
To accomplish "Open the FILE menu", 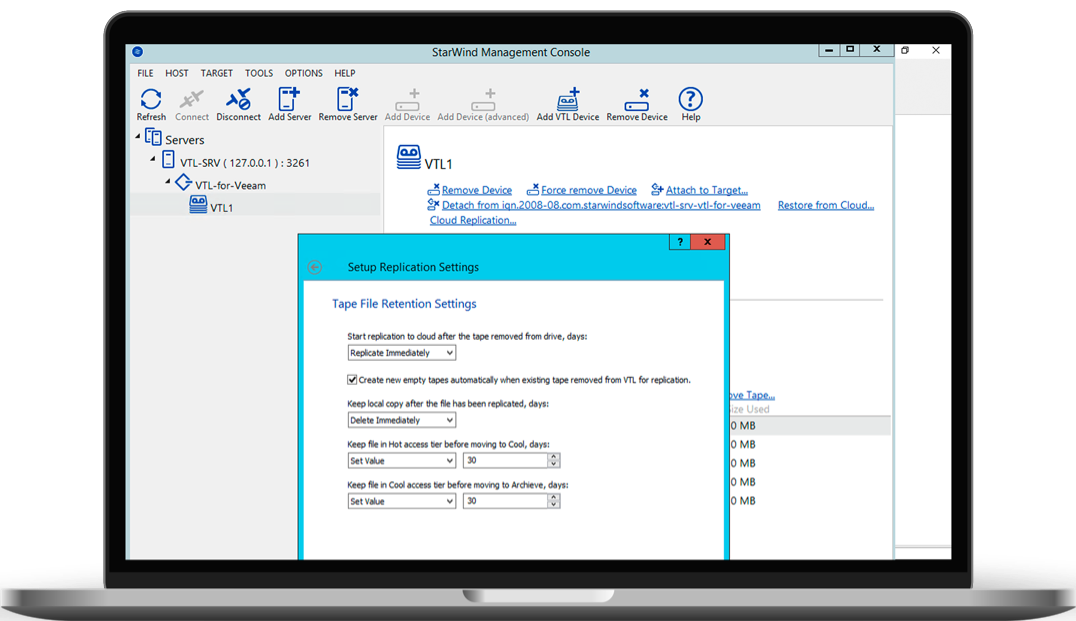I will tap(145, 73).
